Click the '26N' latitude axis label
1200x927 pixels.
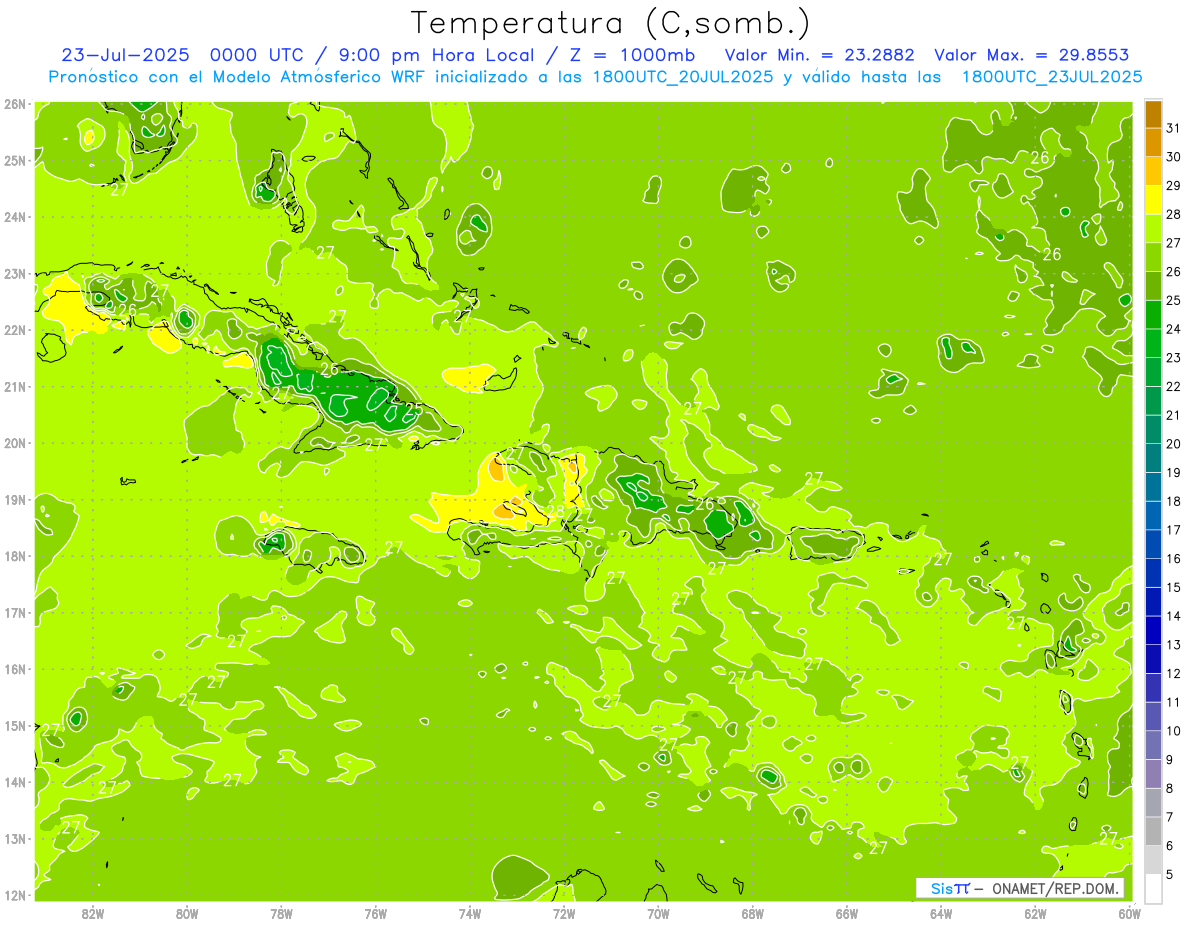coord(14,104)
